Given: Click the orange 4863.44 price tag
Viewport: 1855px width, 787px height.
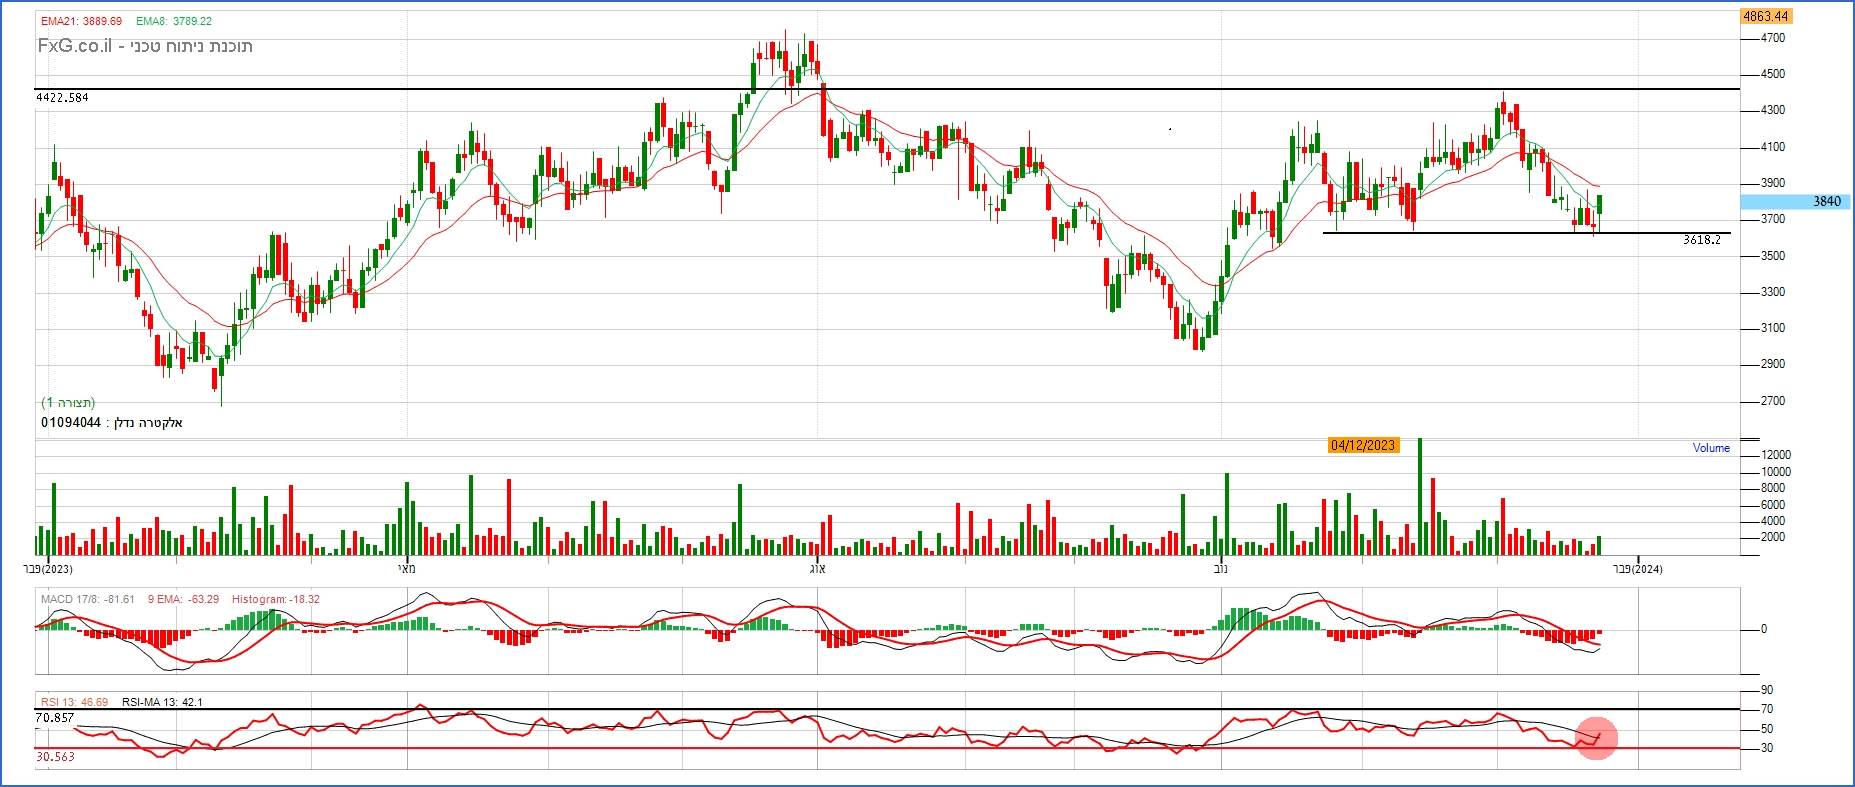Looking at the screenshot, I should pos(1765,16).
